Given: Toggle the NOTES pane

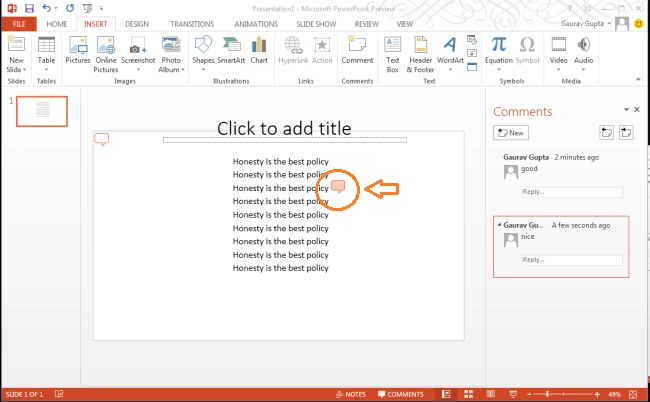Looking at the screenshot, I should (351, 394).
